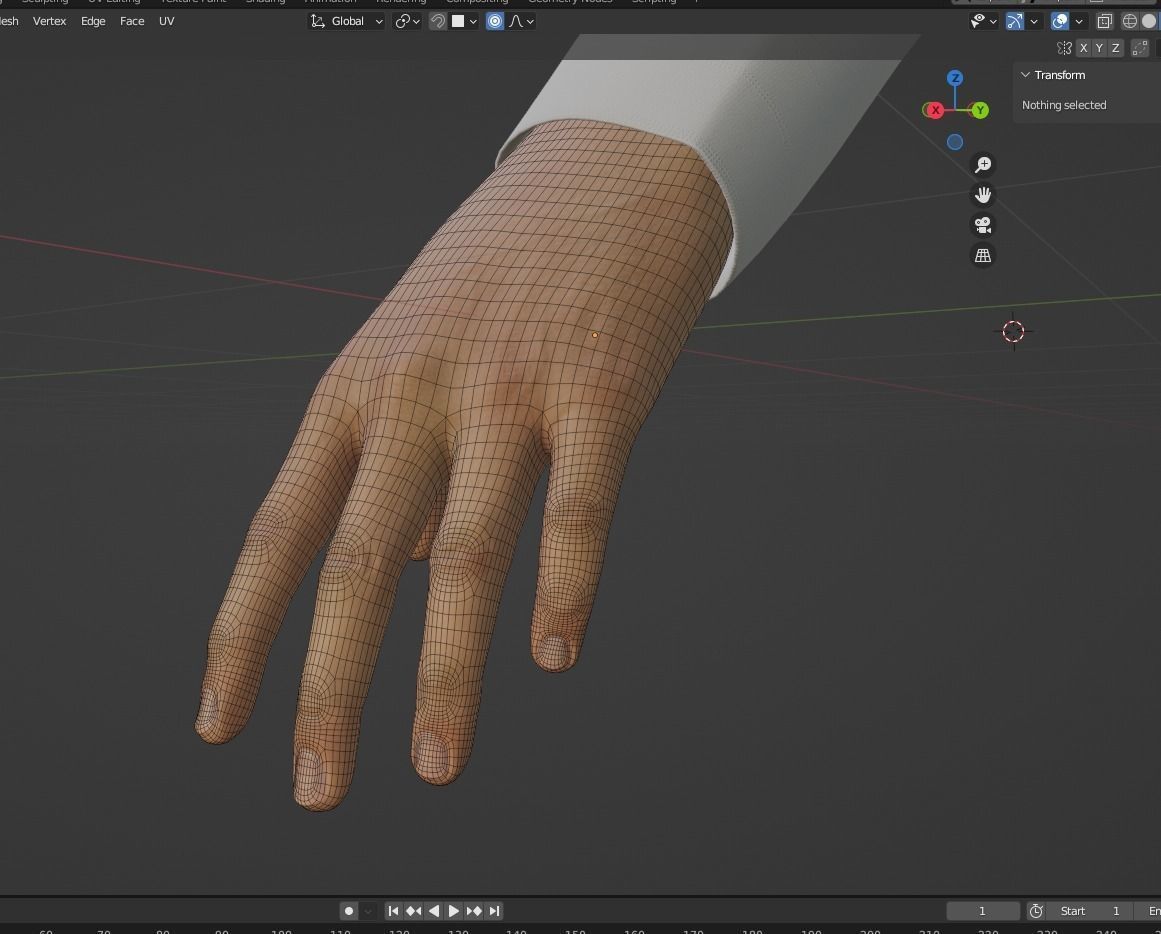Open the Vertex menu
Viewport: 1161px width, 934px height.
click(50, 21)
